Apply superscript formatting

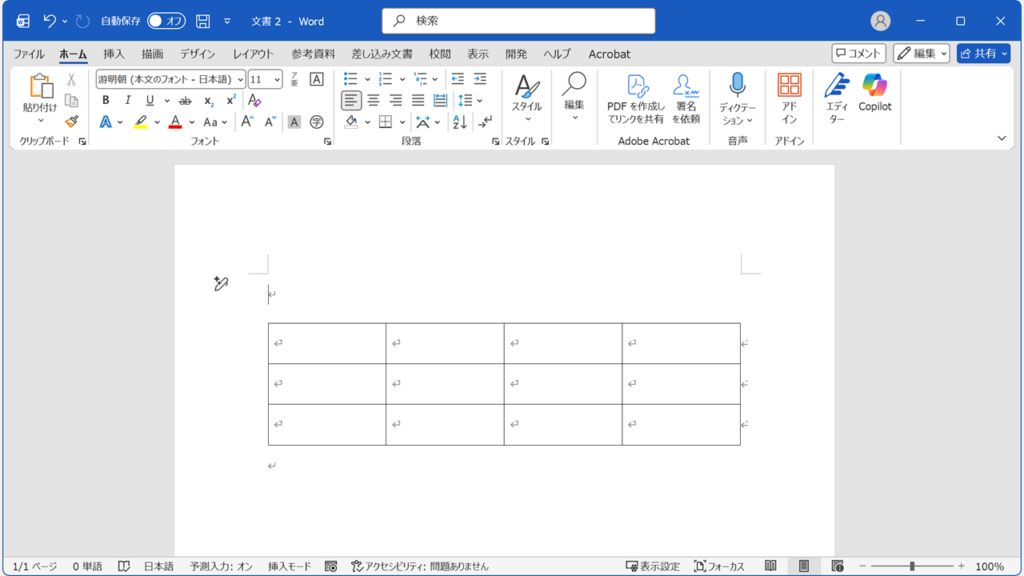(x=230, y=99)
